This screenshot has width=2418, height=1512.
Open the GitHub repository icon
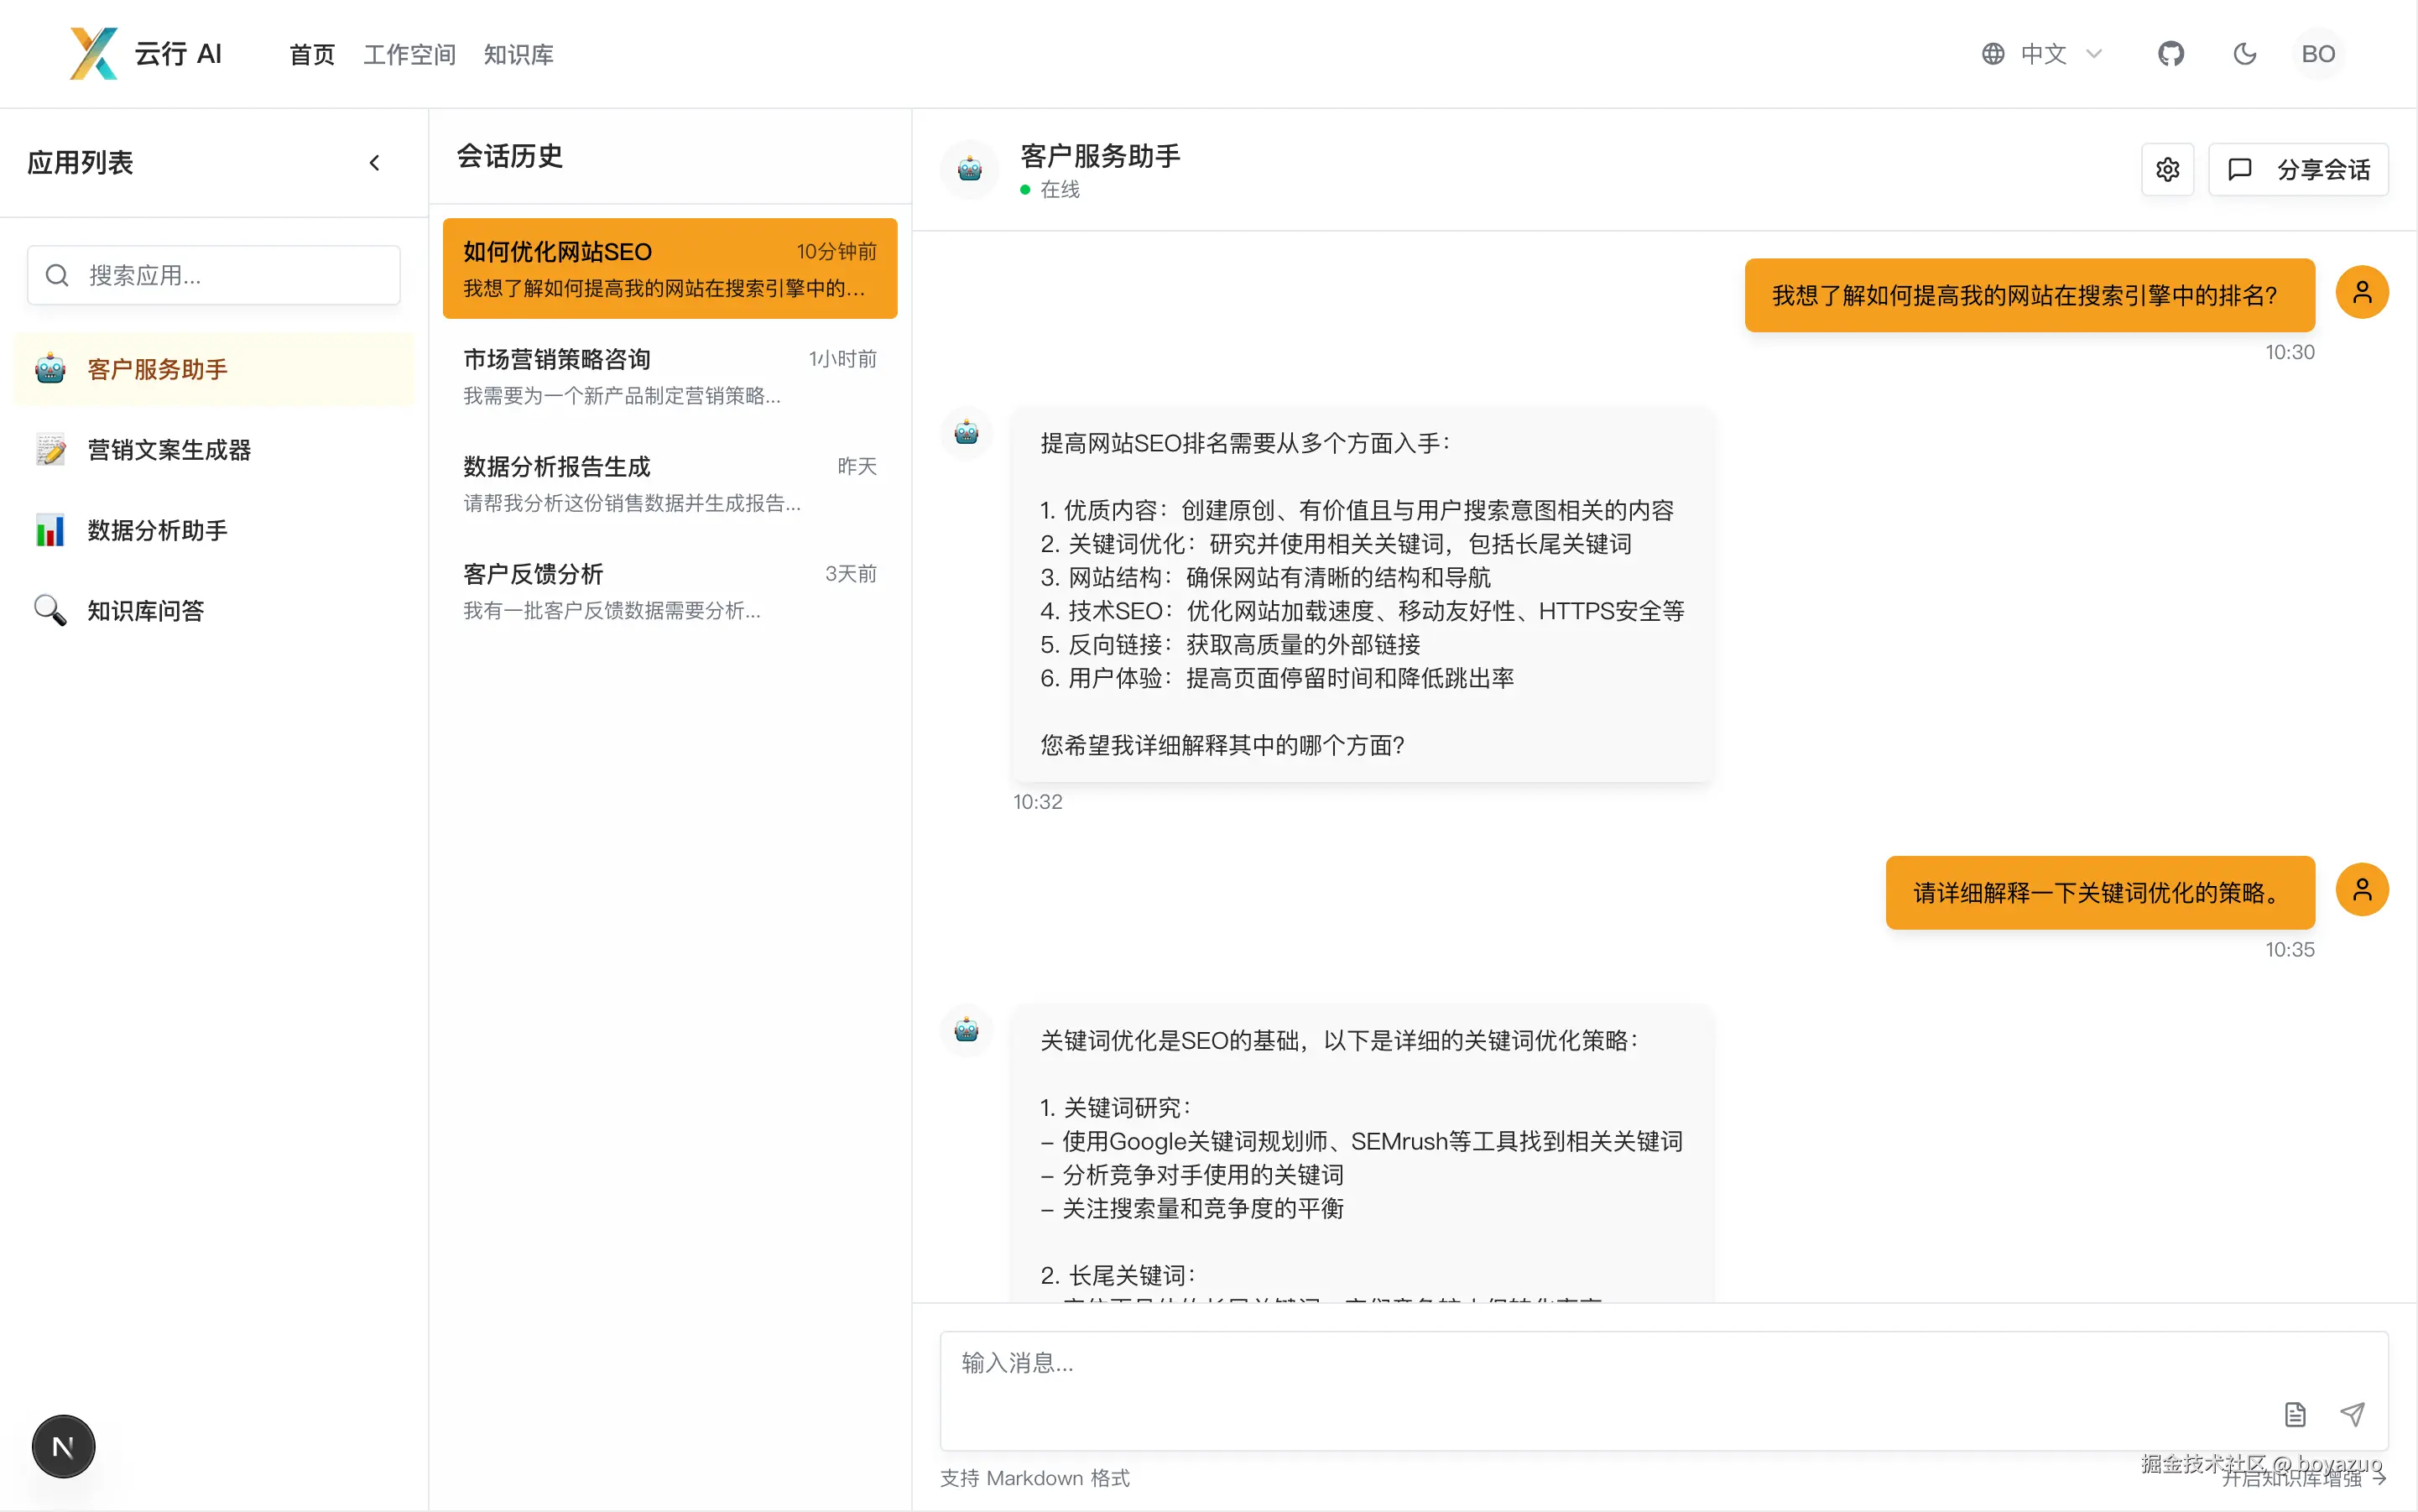(x=2170, y=54)
